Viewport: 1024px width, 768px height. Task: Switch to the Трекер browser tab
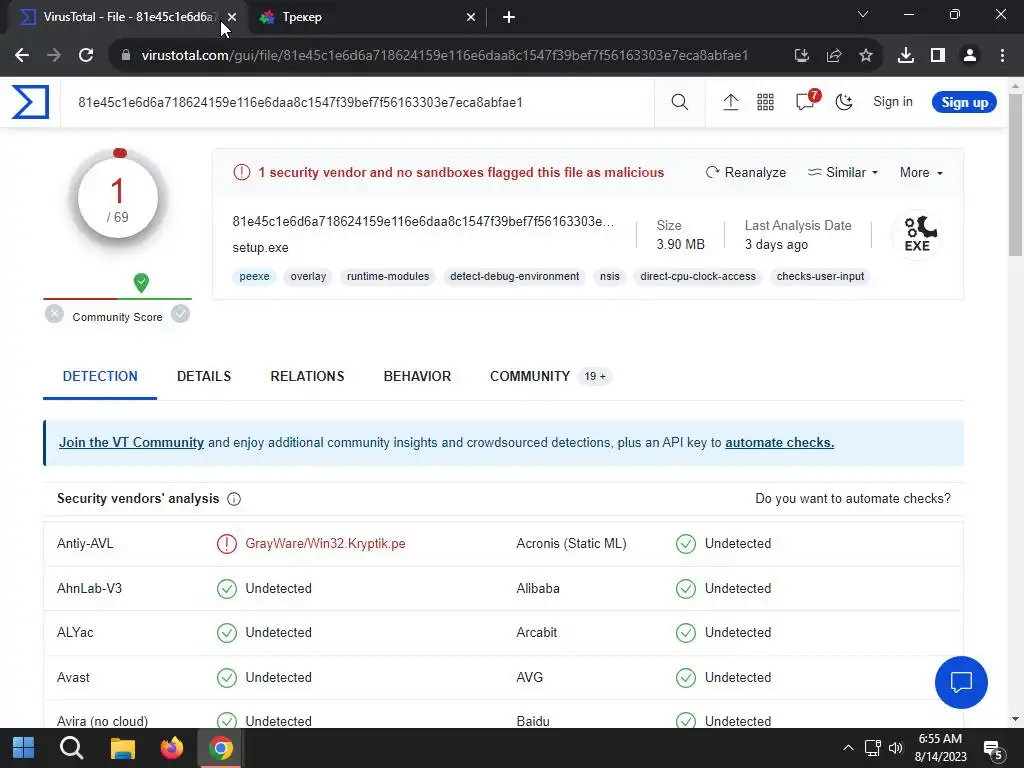pyautogui.click(x=366, y=17)
